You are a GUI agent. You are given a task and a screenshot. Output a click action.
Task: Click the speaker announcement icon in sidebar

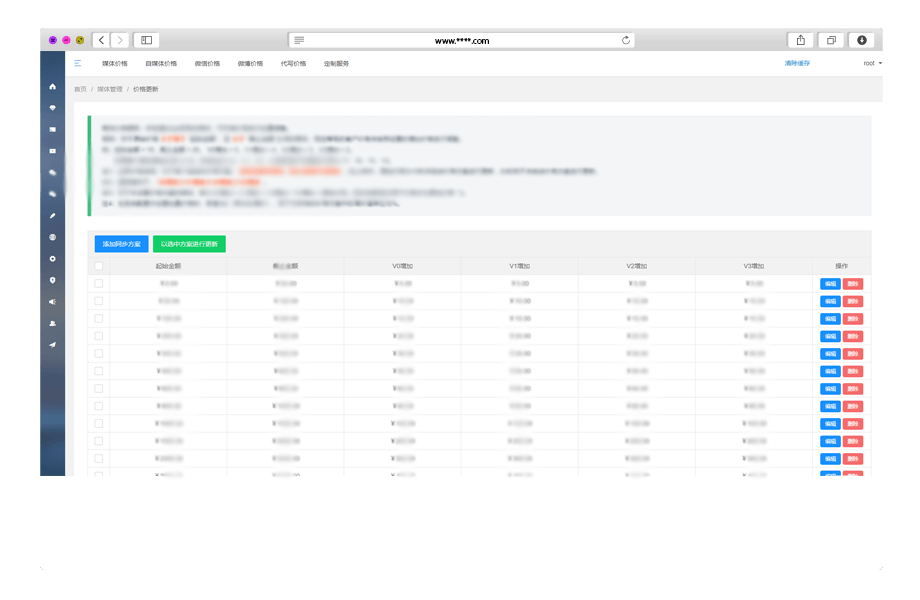52,301
